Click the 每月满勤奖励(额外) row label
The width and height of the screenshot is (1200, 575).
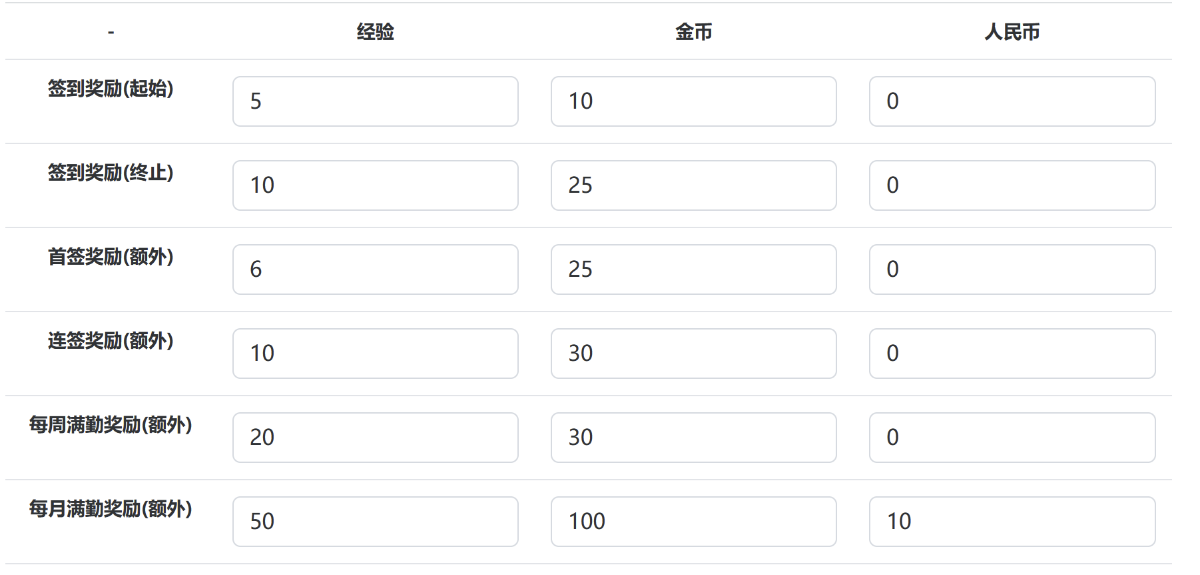click(110, 509)
